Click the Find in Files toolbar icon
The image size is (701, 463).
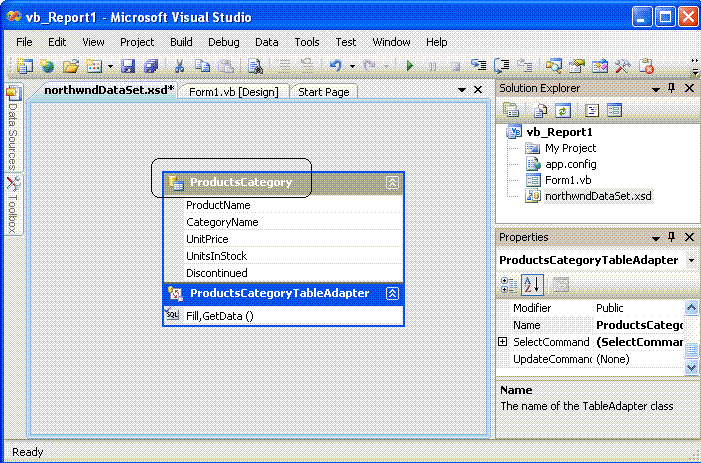pyautogui.click(x=255, y=66)
